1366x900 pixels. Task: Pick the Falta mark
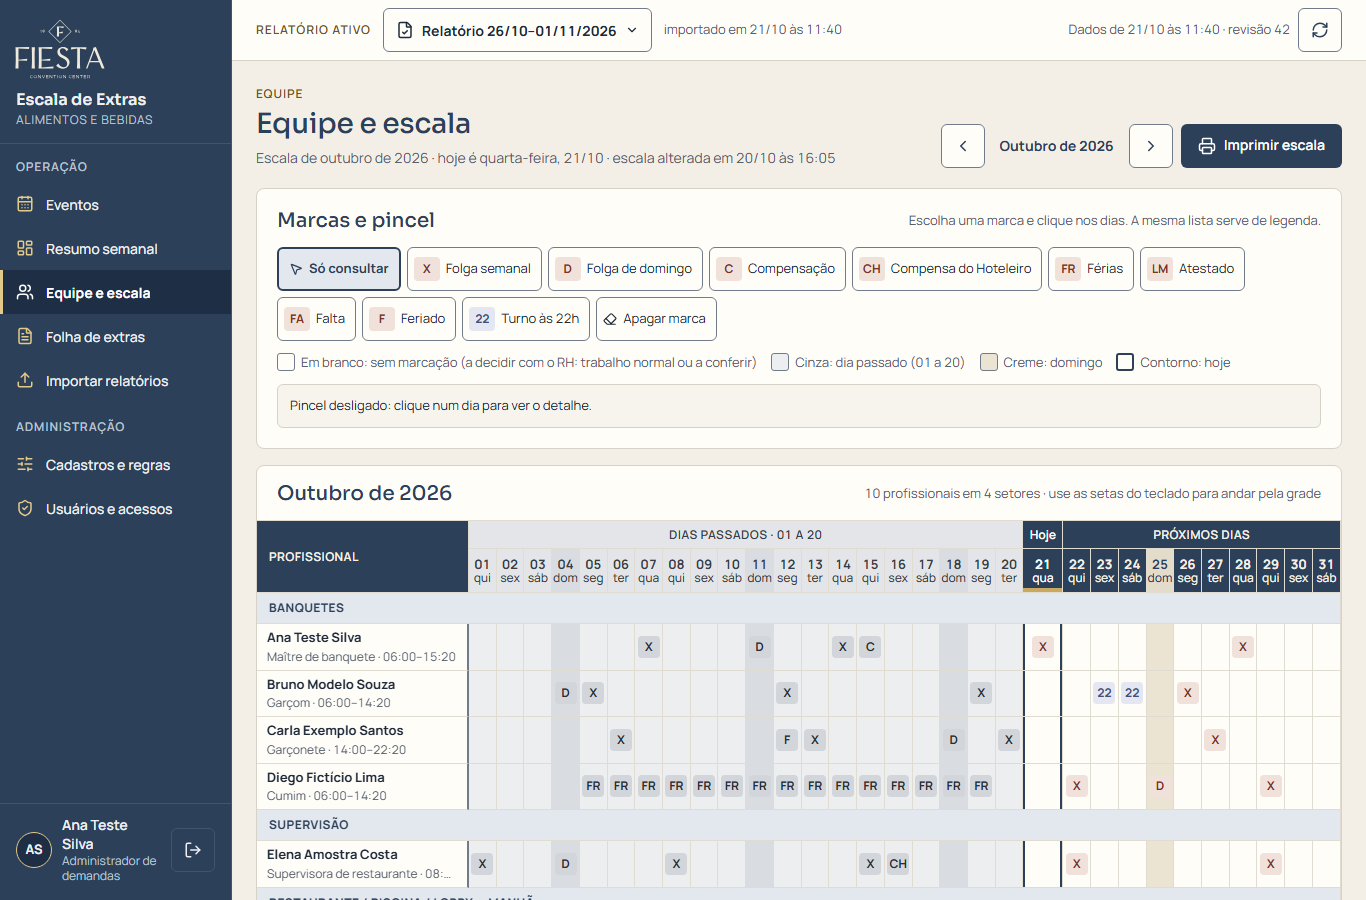[x=316, y=319]
